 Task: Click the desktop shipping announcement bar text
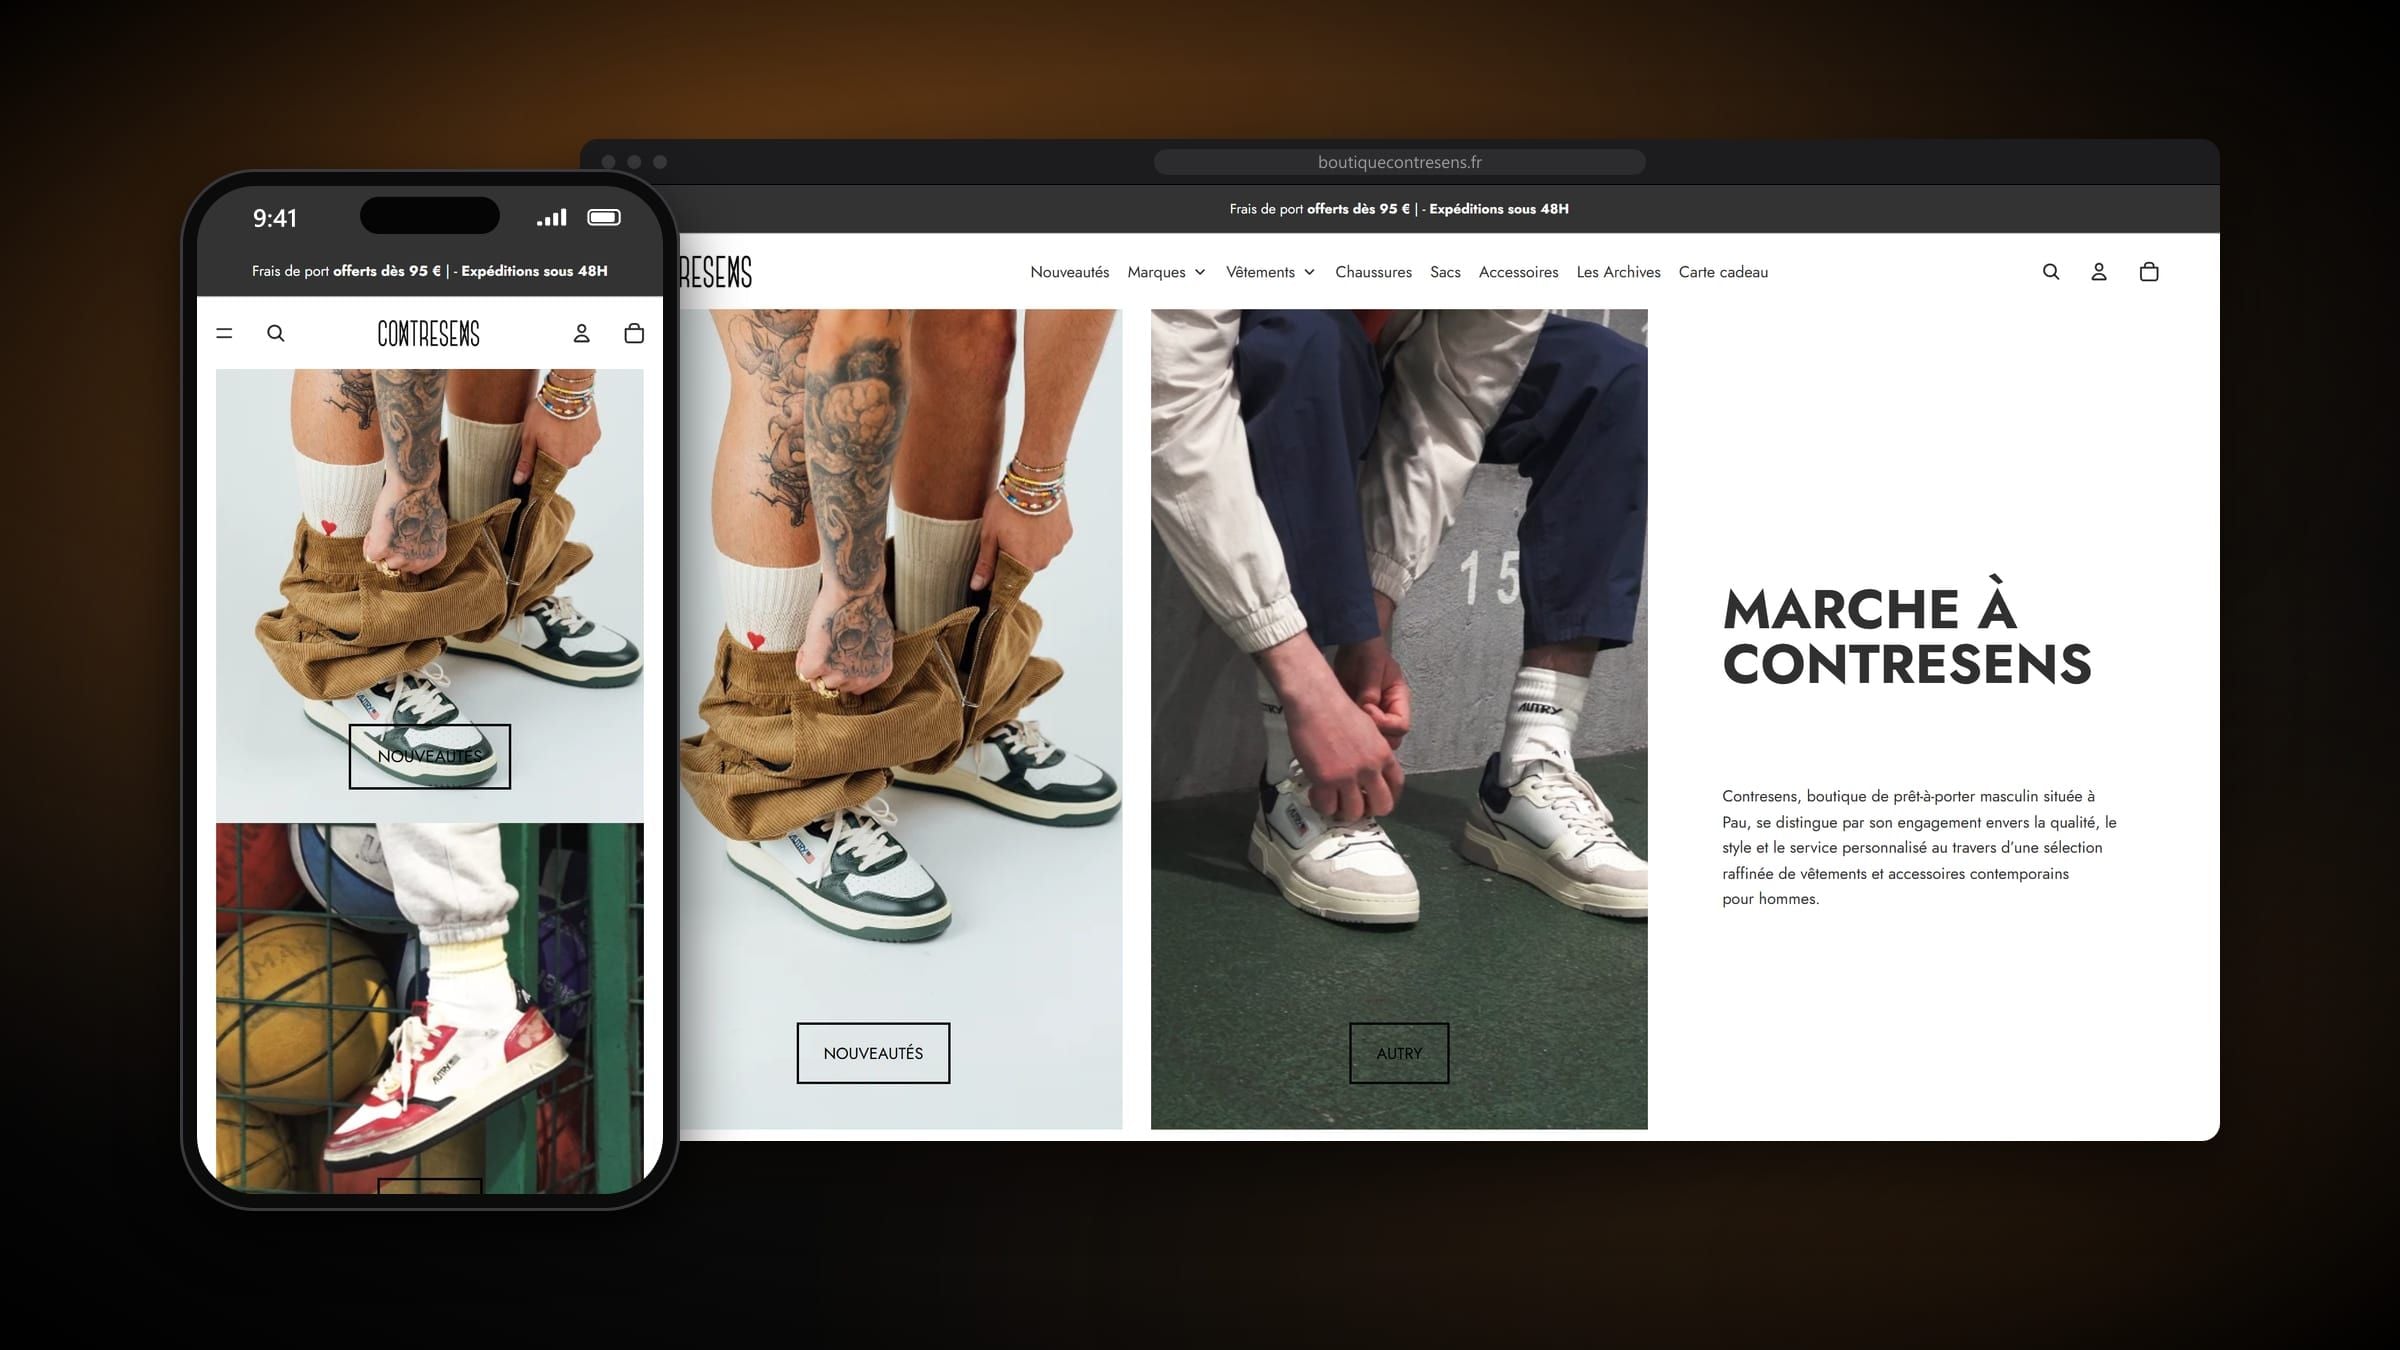pyautogui.click(x=1399, y=209)
